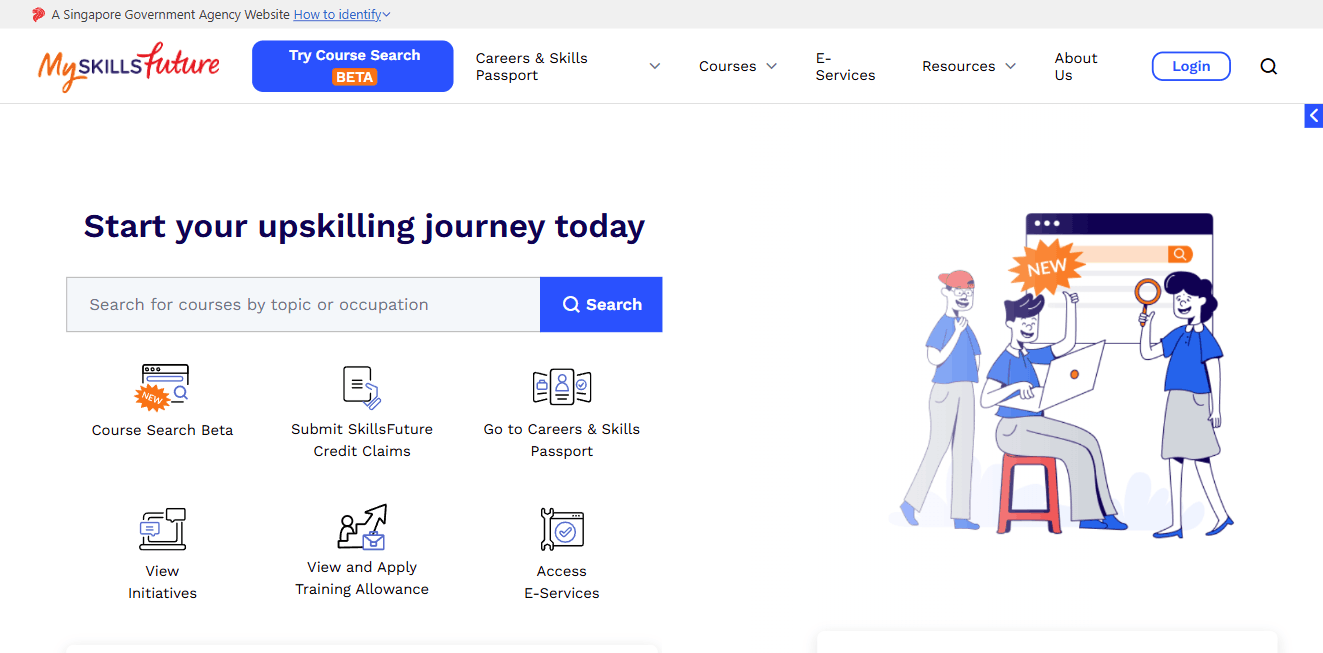1323x653 pixels.
Task: Click the red lion Singapore Government icon
Action: pos(38,15)
